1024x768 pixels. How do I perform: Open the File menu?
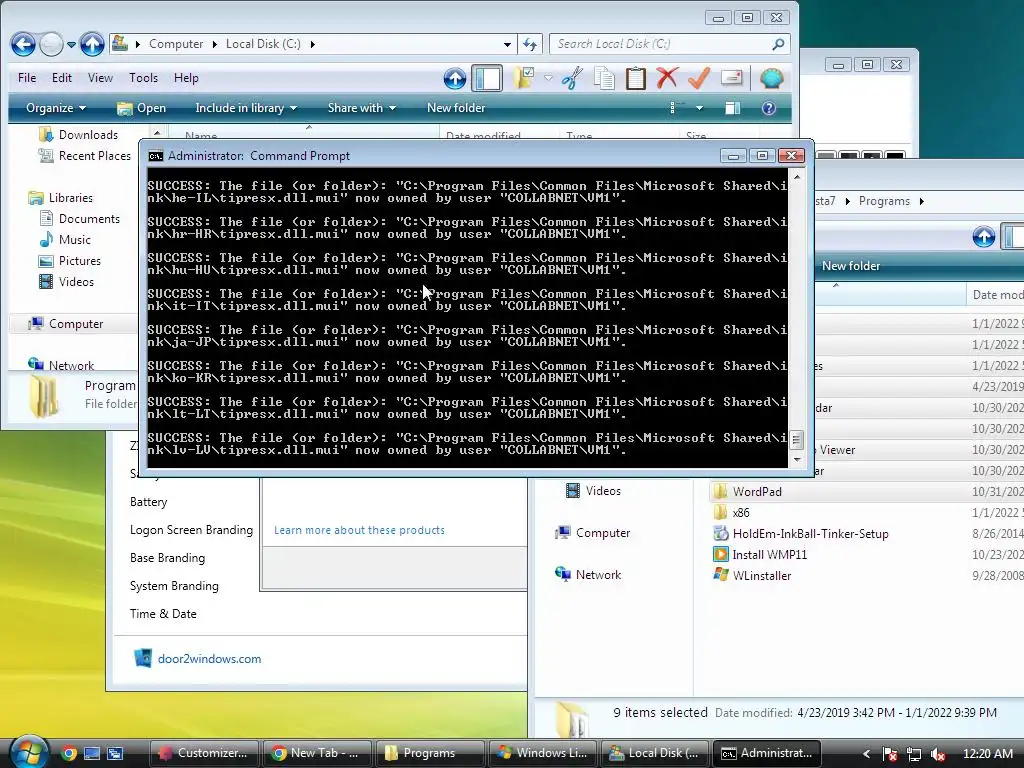pyautogui.click(x=27, y=78)
